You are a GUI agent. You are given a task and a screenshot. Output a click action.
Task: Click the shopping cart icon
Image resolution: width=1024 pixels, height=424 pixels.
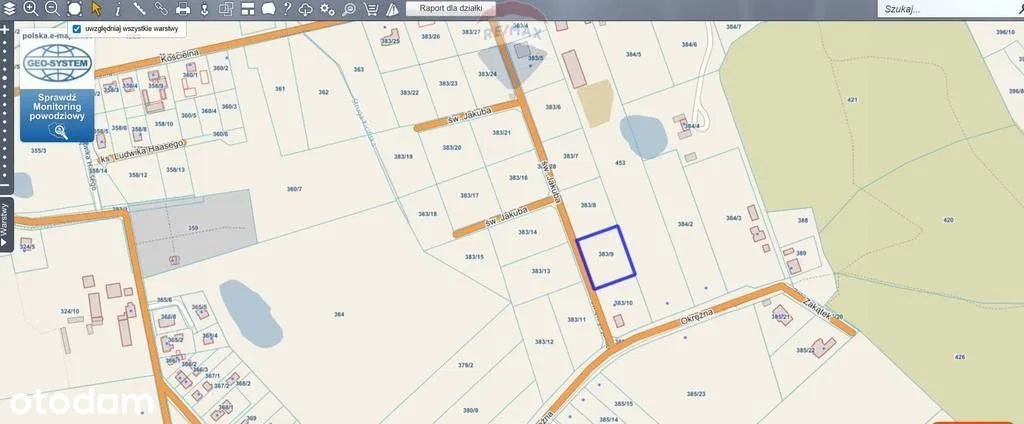click(x=371, y=8)
